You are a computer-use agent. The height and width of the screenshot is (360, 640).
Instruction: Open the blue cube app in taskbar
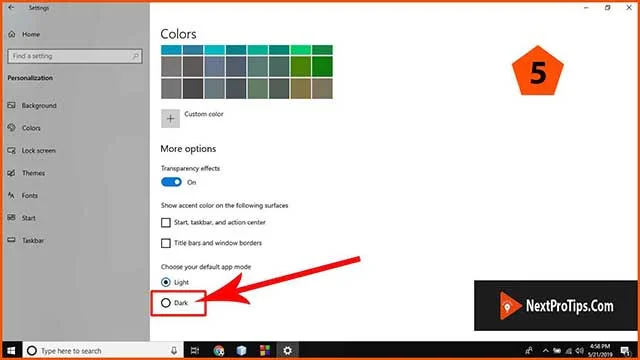[242, 351]
